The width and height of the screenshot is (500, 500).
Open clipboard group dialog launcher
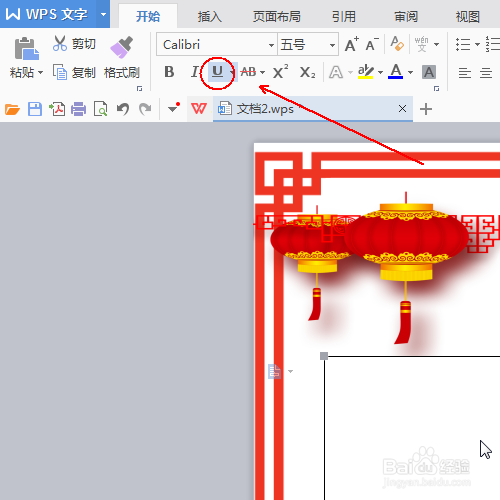tap(139, 88)
